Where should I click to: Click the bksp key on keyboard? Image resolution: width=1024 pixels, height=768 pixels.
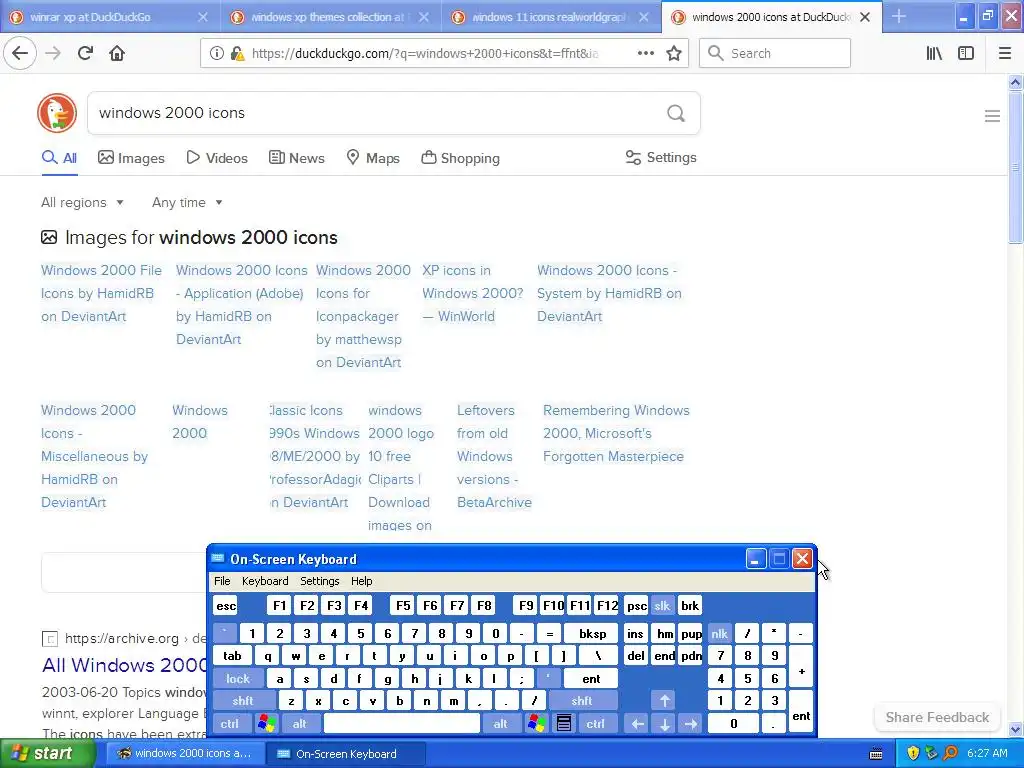coord(592,633)
